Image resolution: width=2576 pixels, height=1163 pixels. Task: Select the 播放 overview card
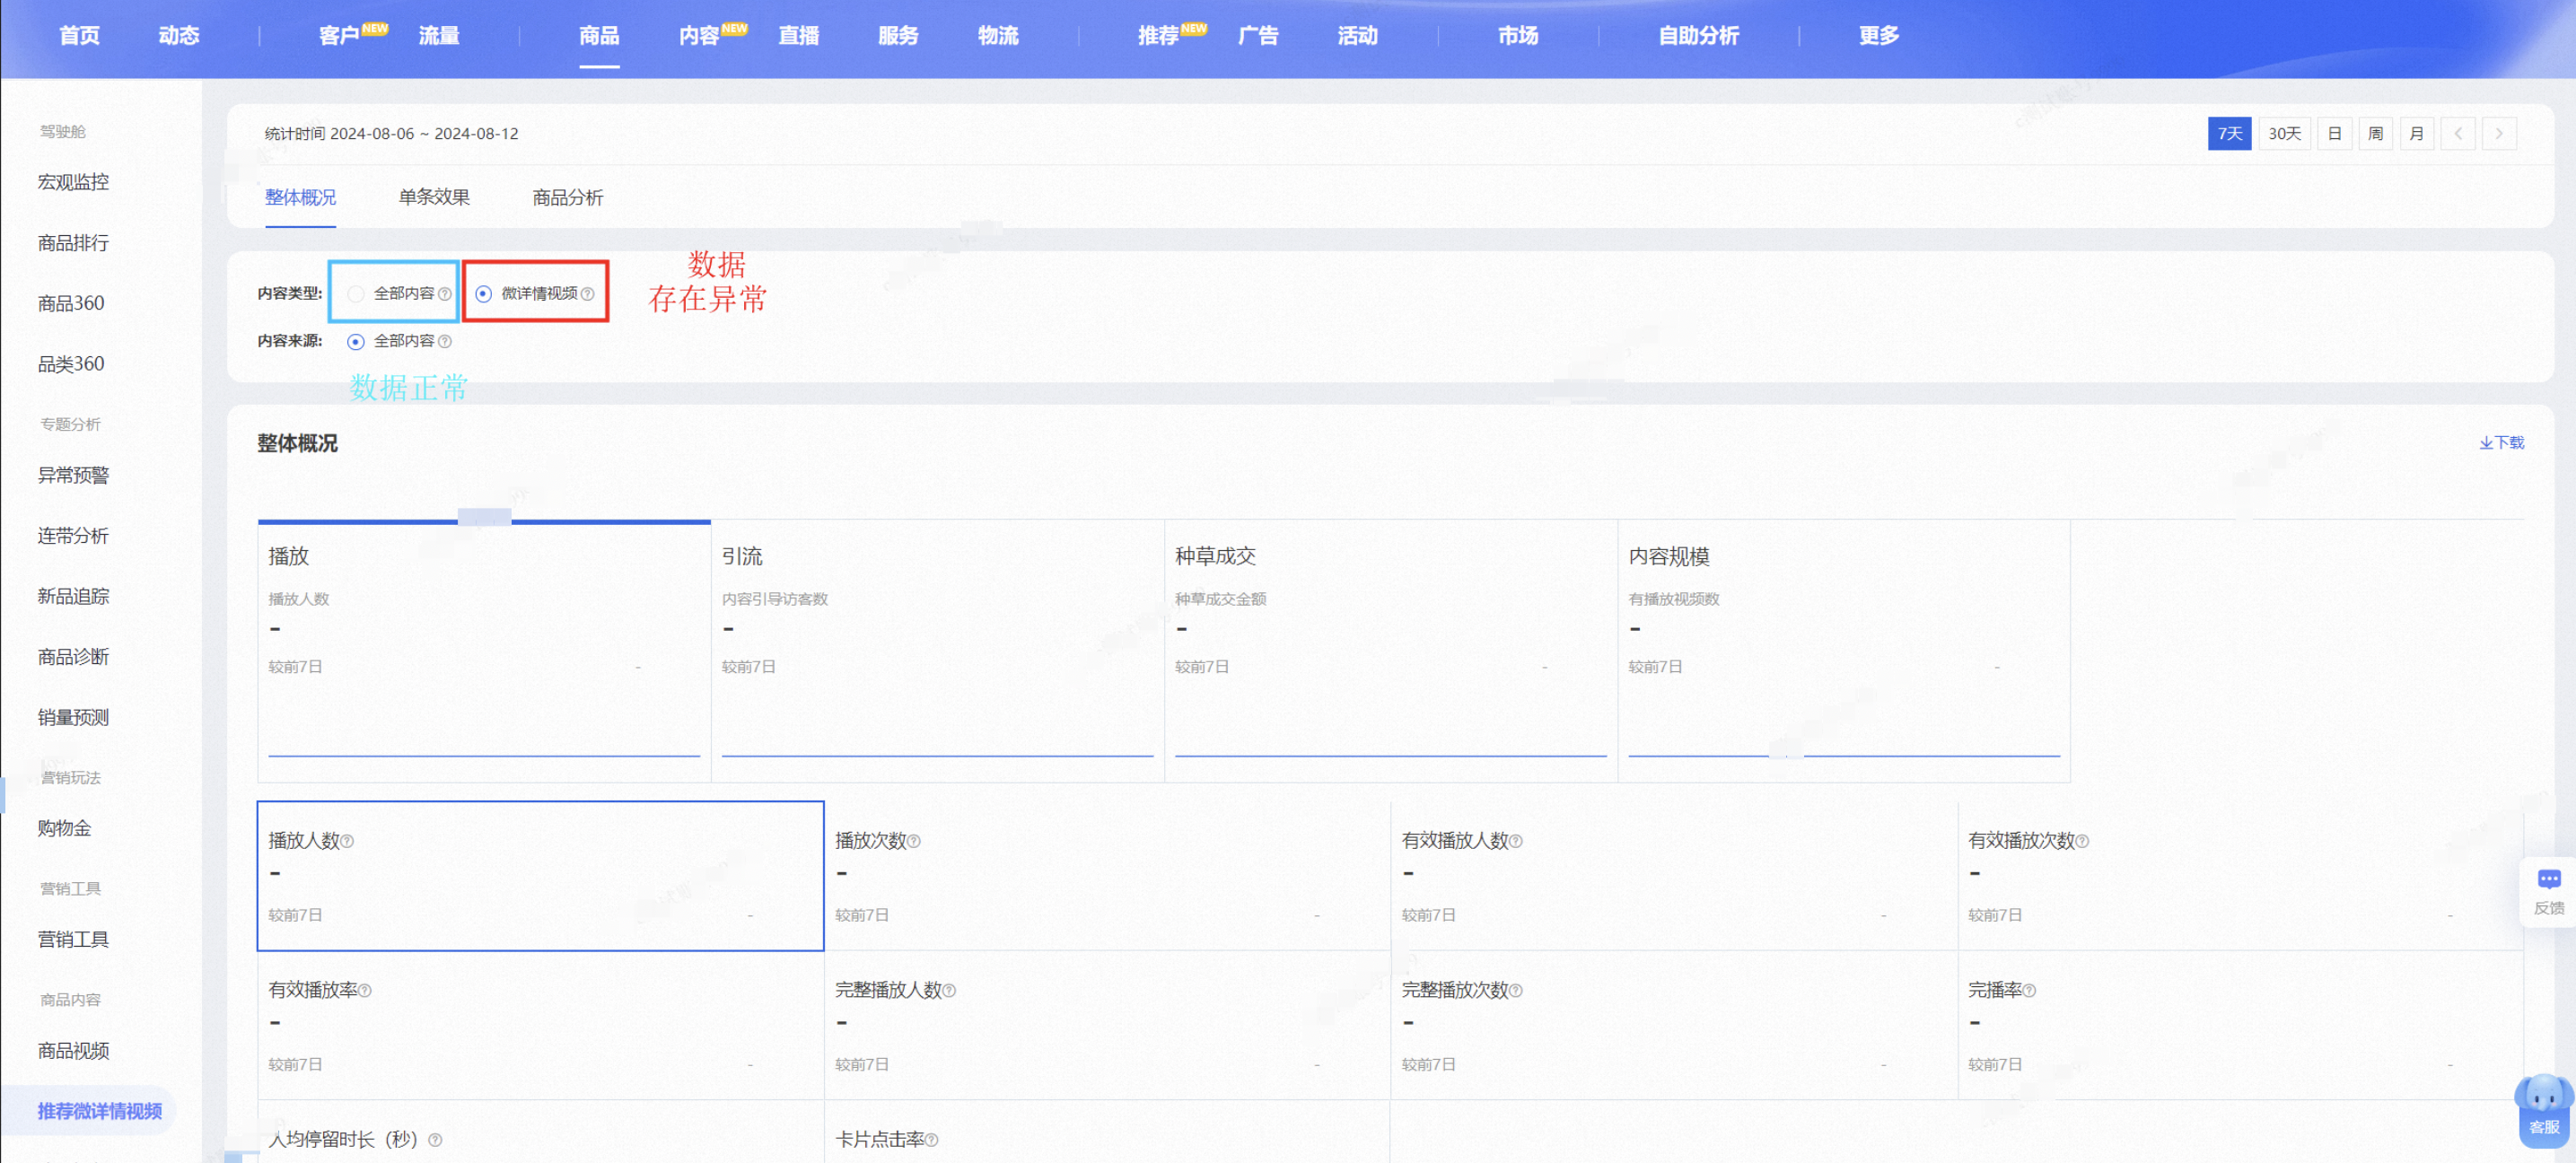[x=484, y=650]
